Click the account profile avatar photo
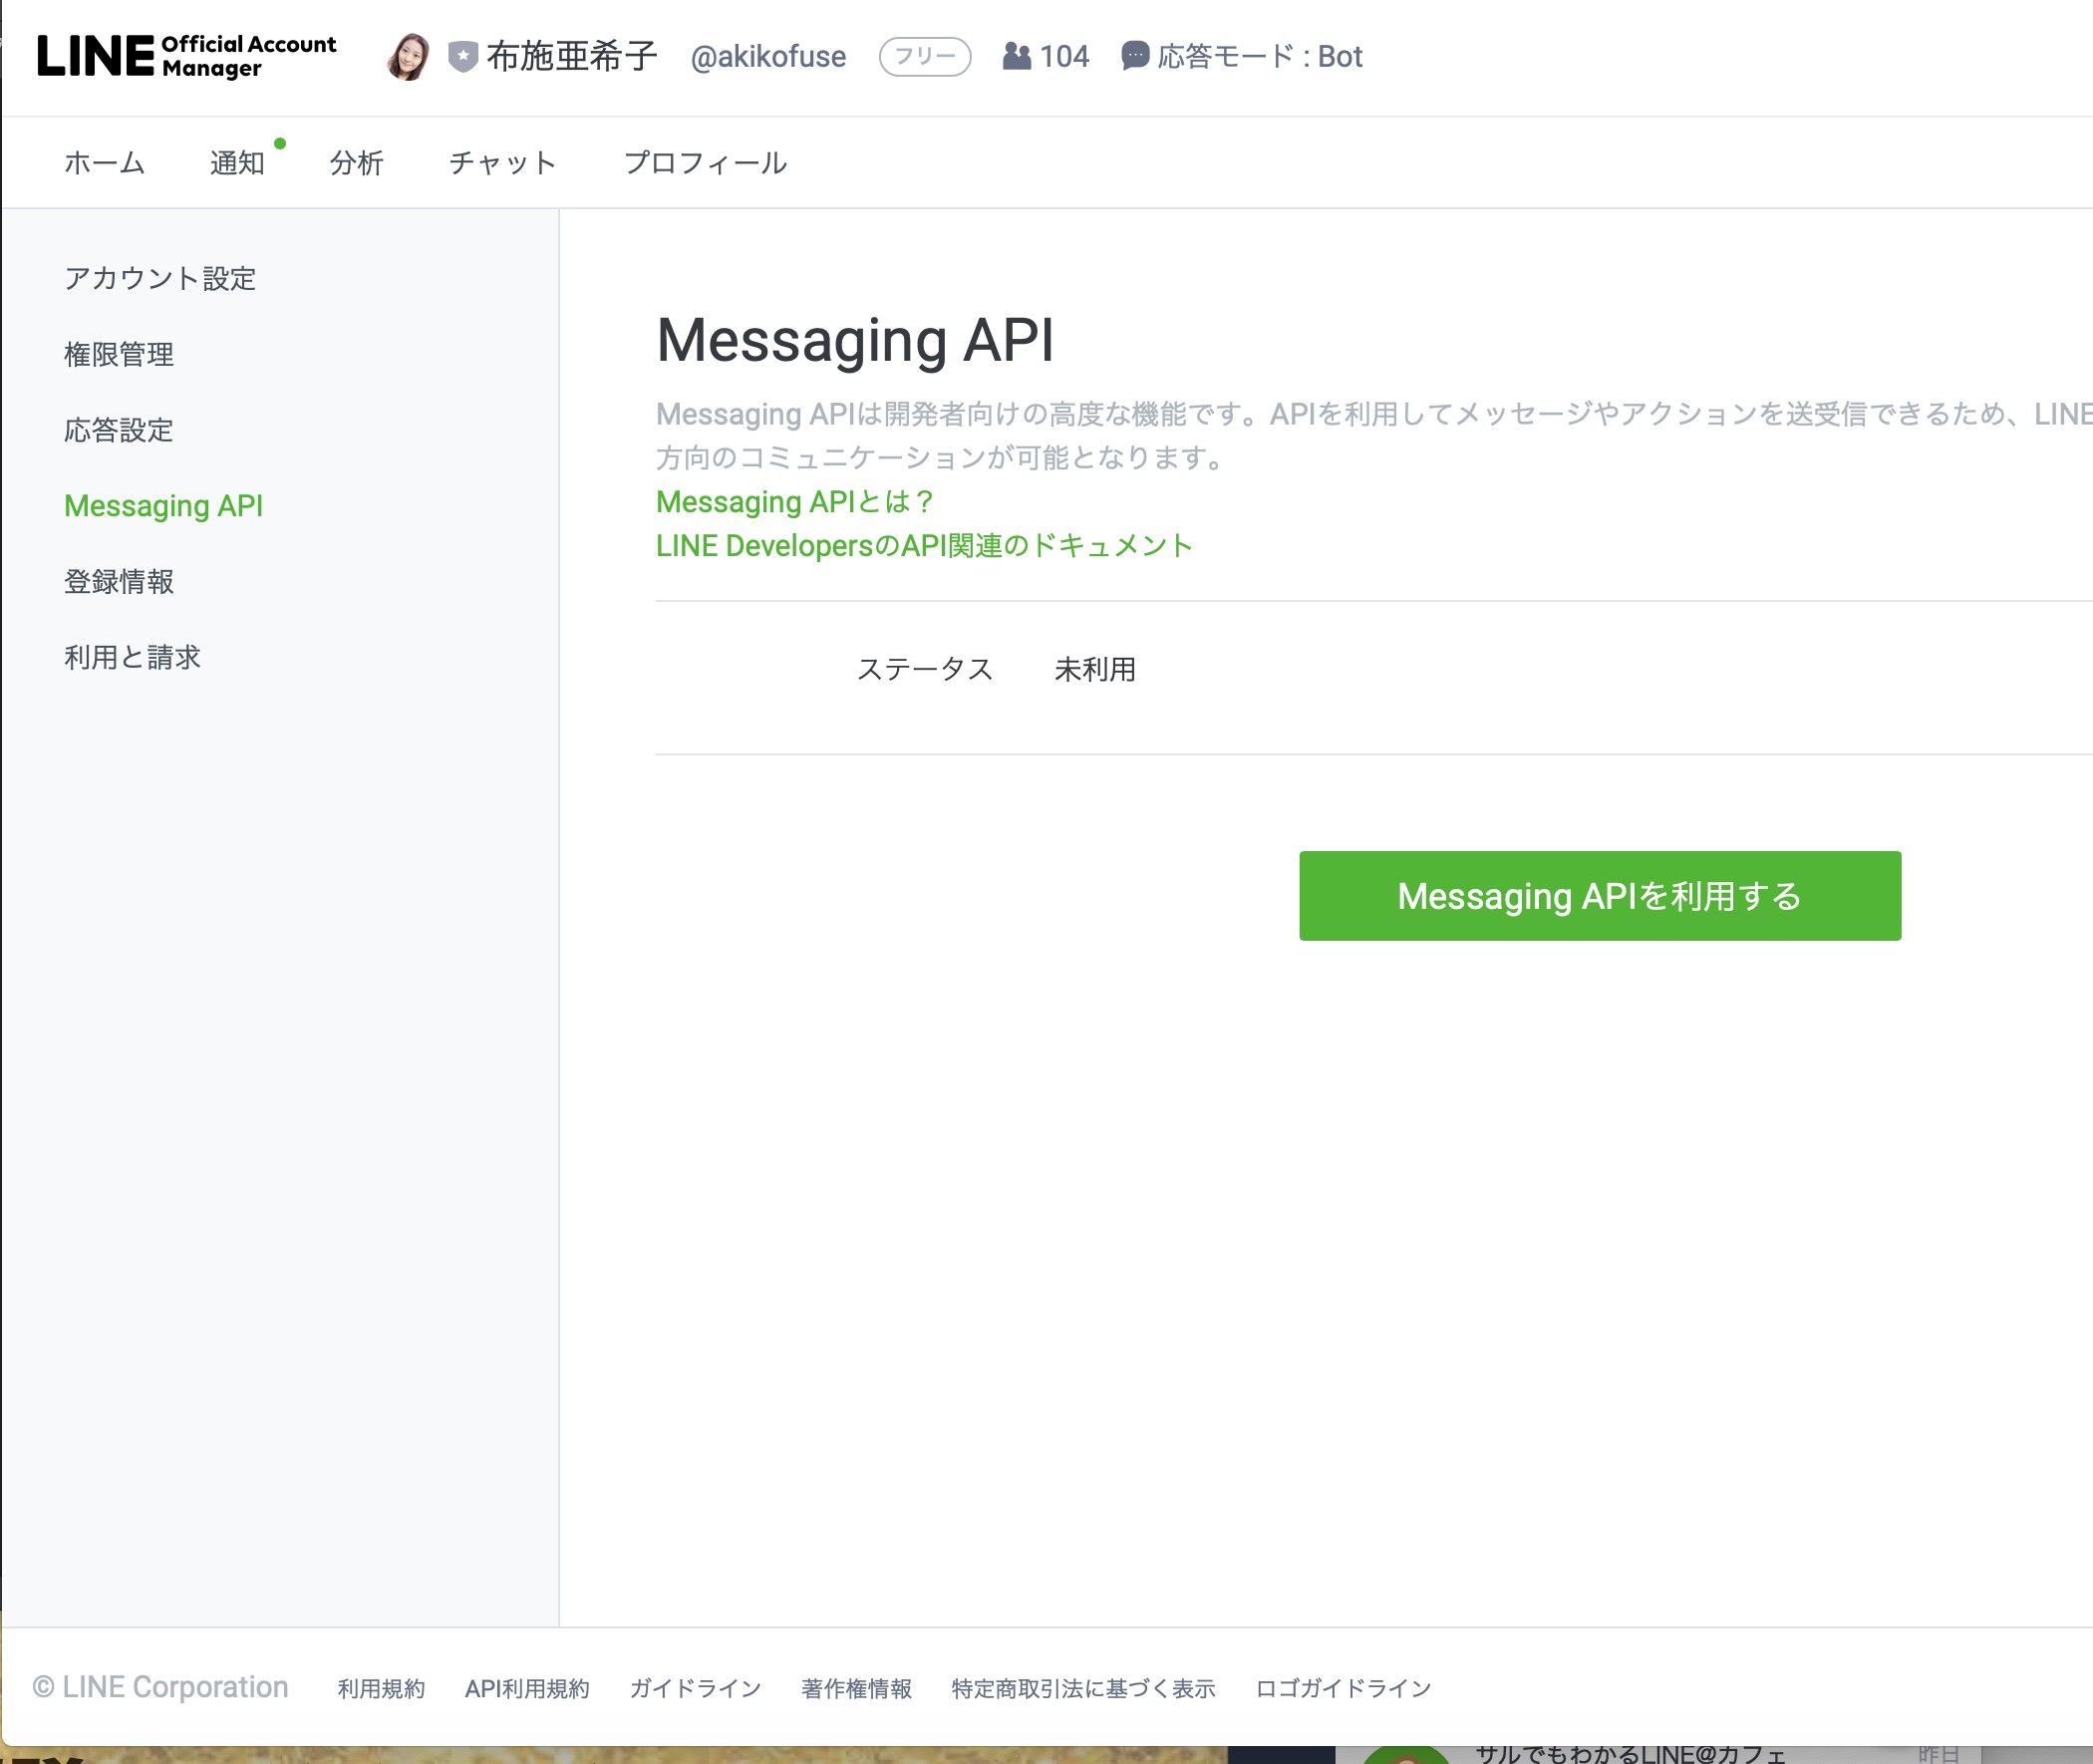Viewport: 2093px width, 1764px height. click(x=408, y=56)
